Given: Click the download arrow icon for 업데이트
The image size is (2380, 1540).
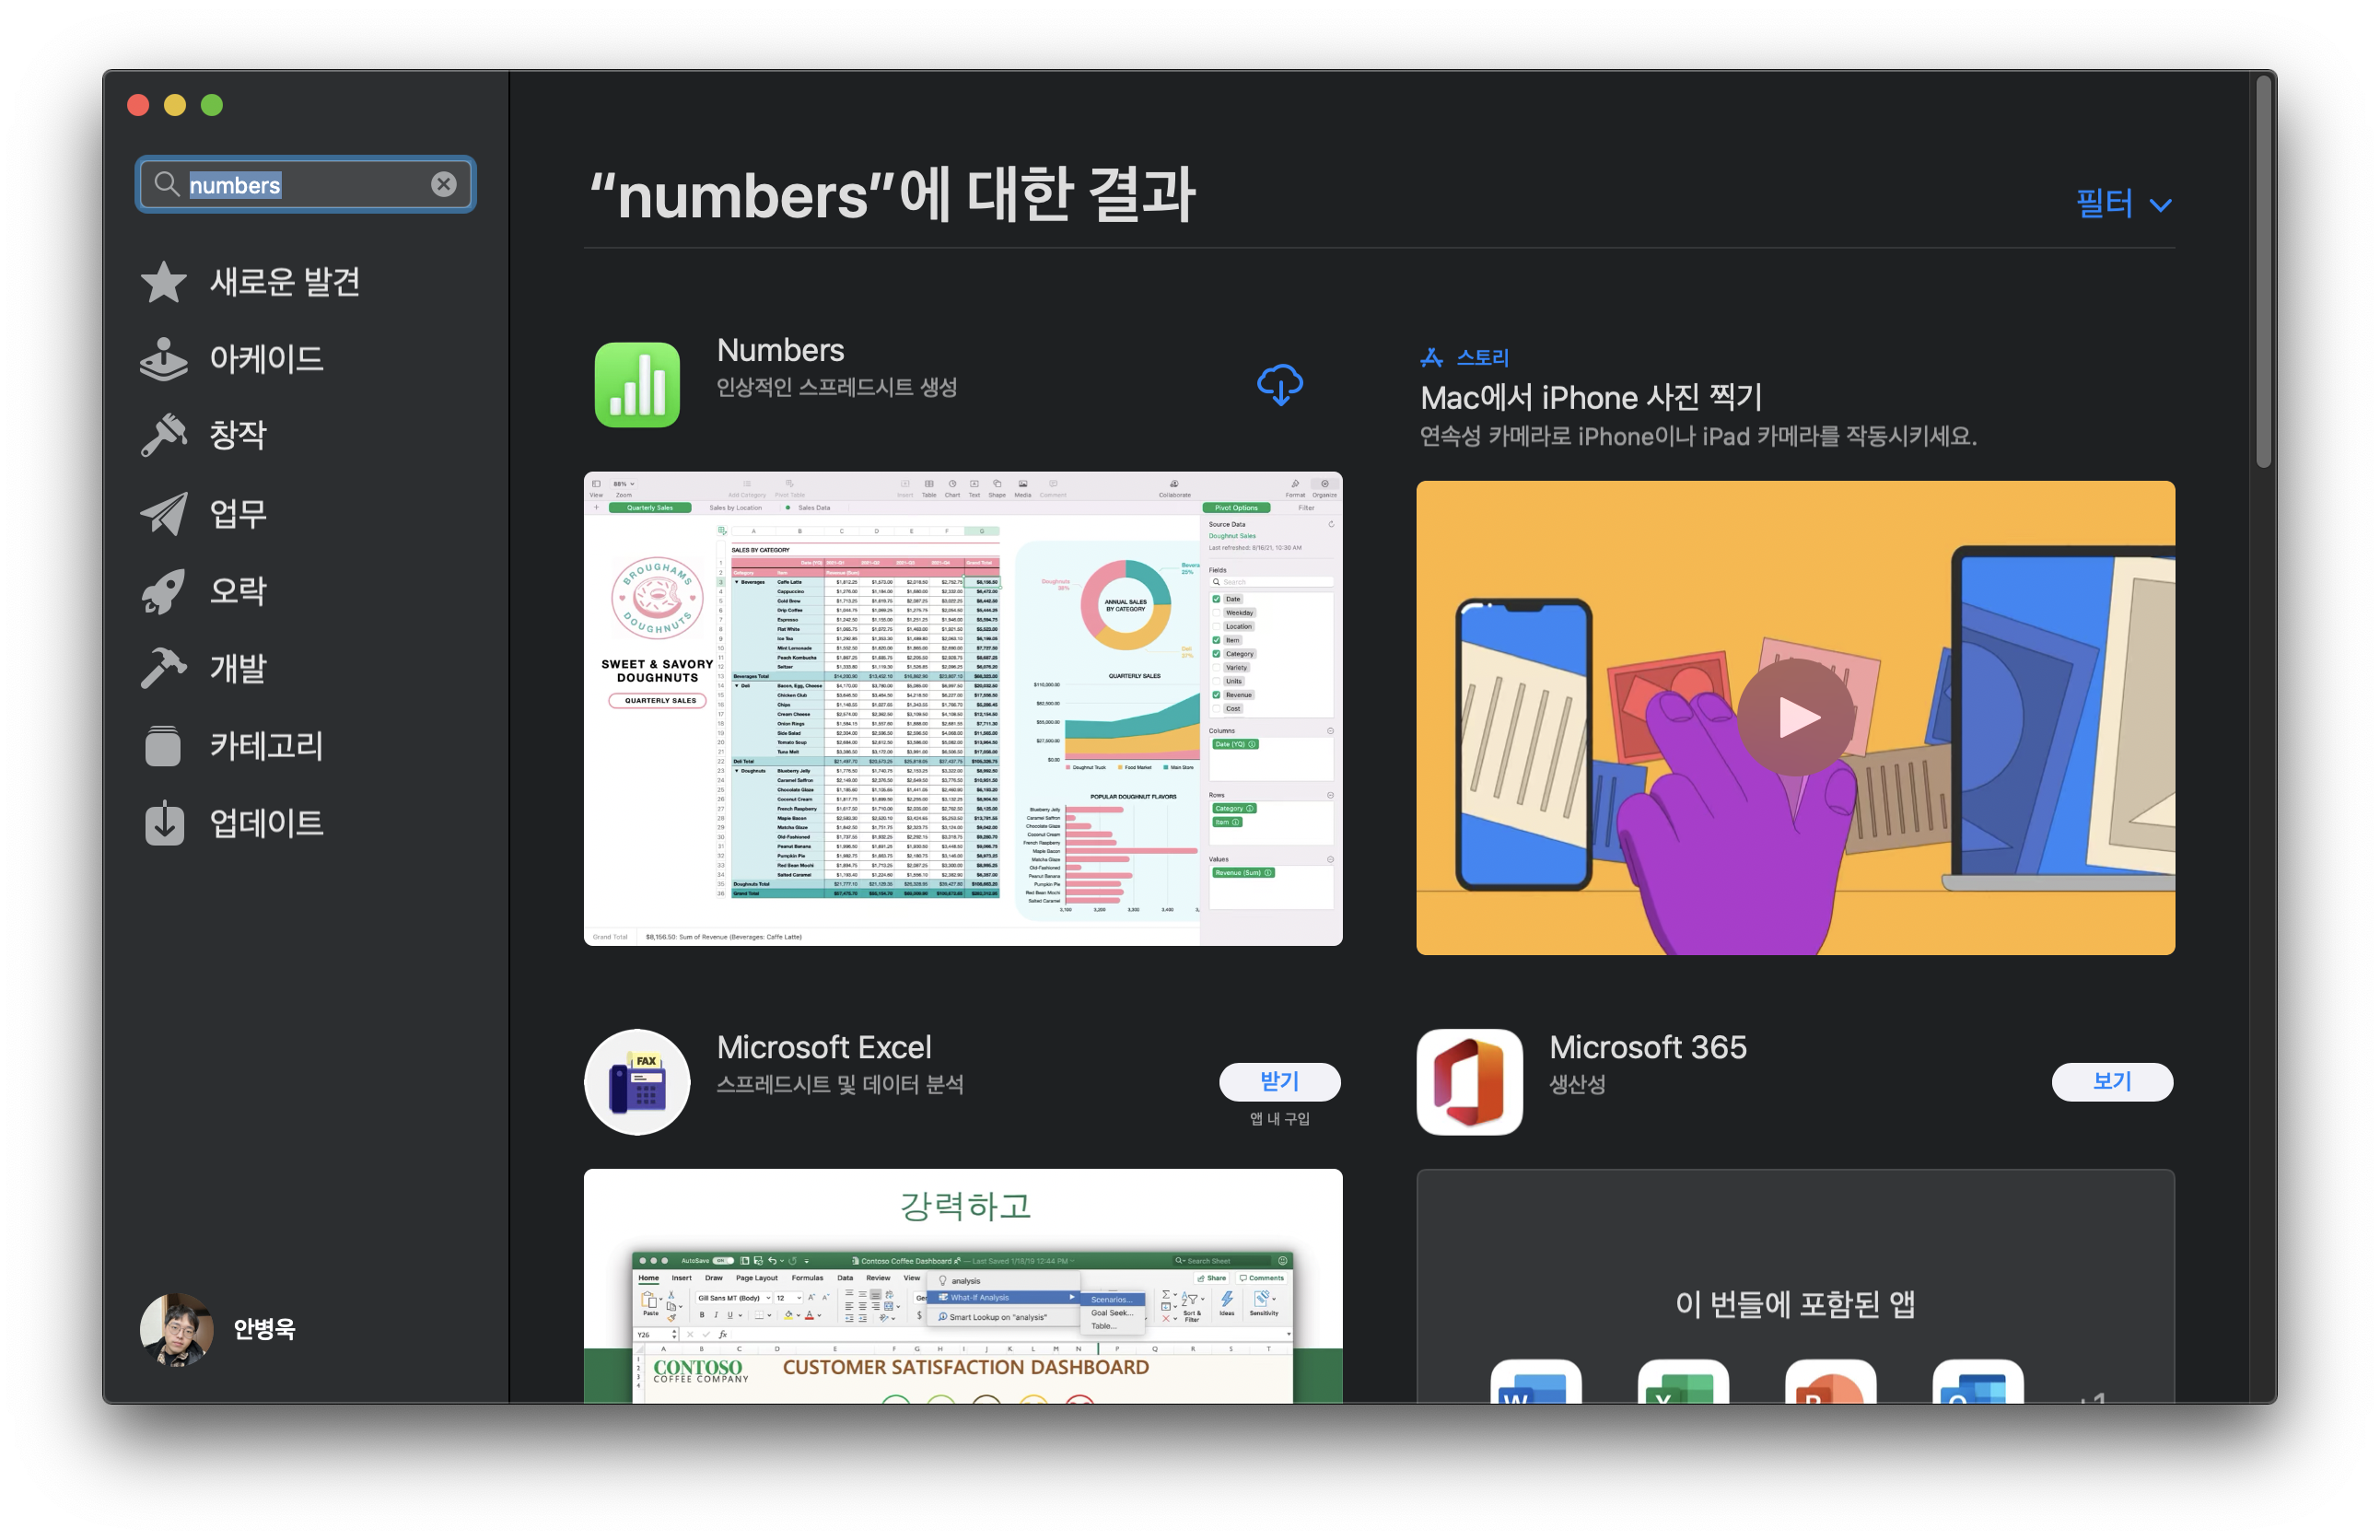Looking at the screenshot, I should tap(164, 823).
